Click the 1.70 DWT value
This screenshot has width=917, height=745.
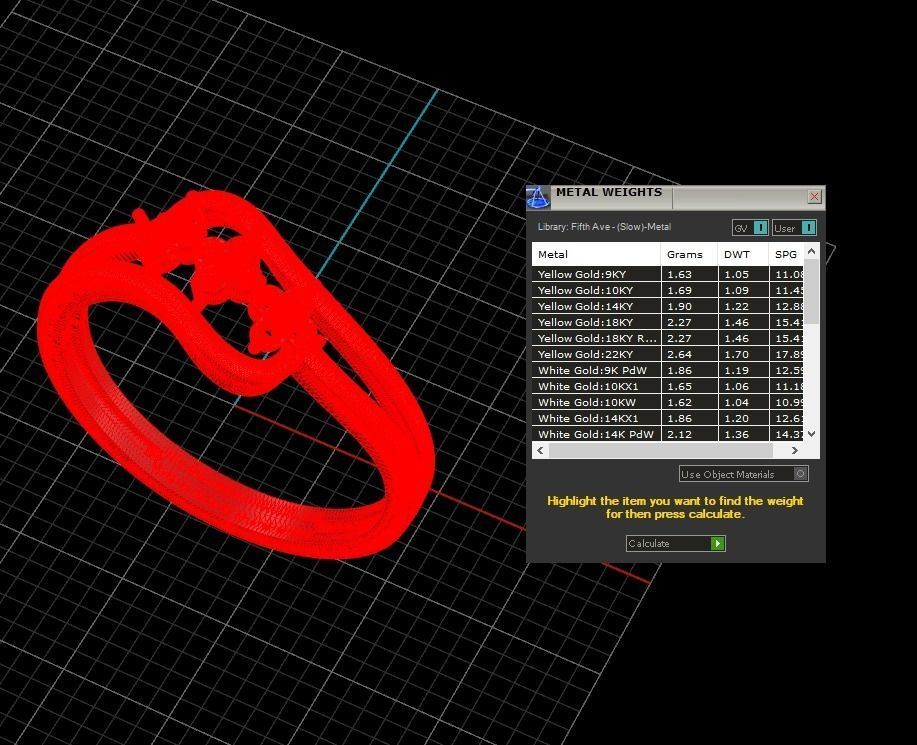coord(736,354)
